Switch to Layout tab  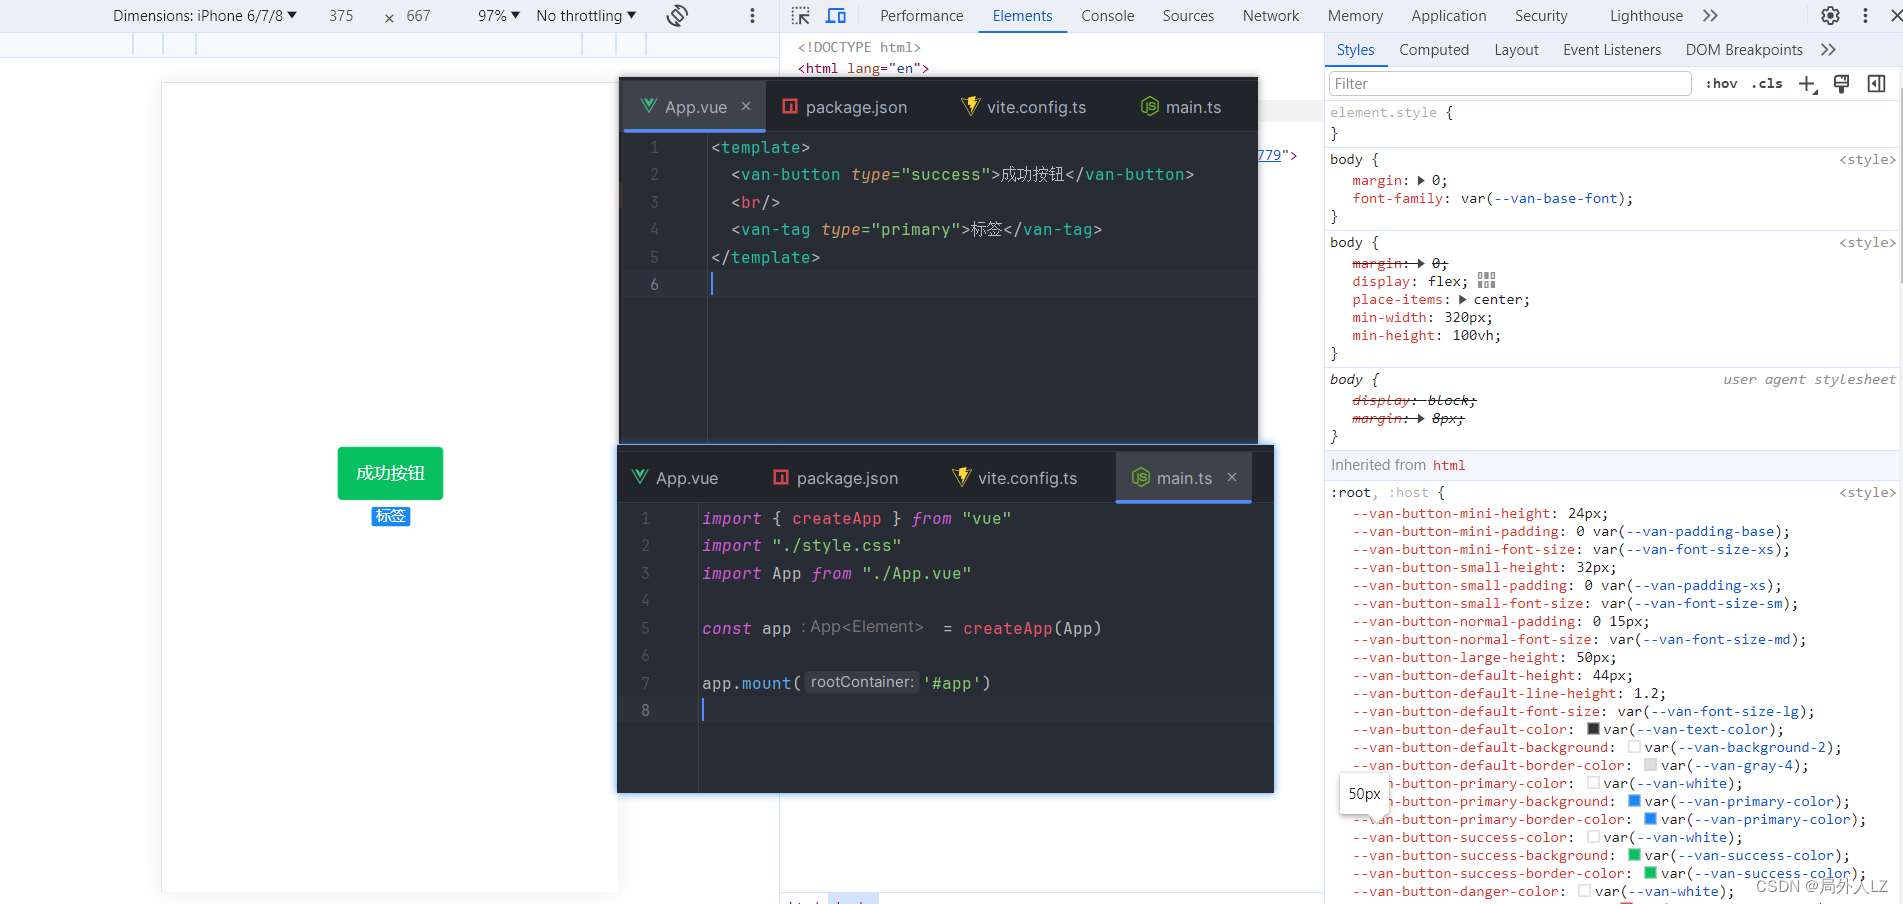[1516, 50]
